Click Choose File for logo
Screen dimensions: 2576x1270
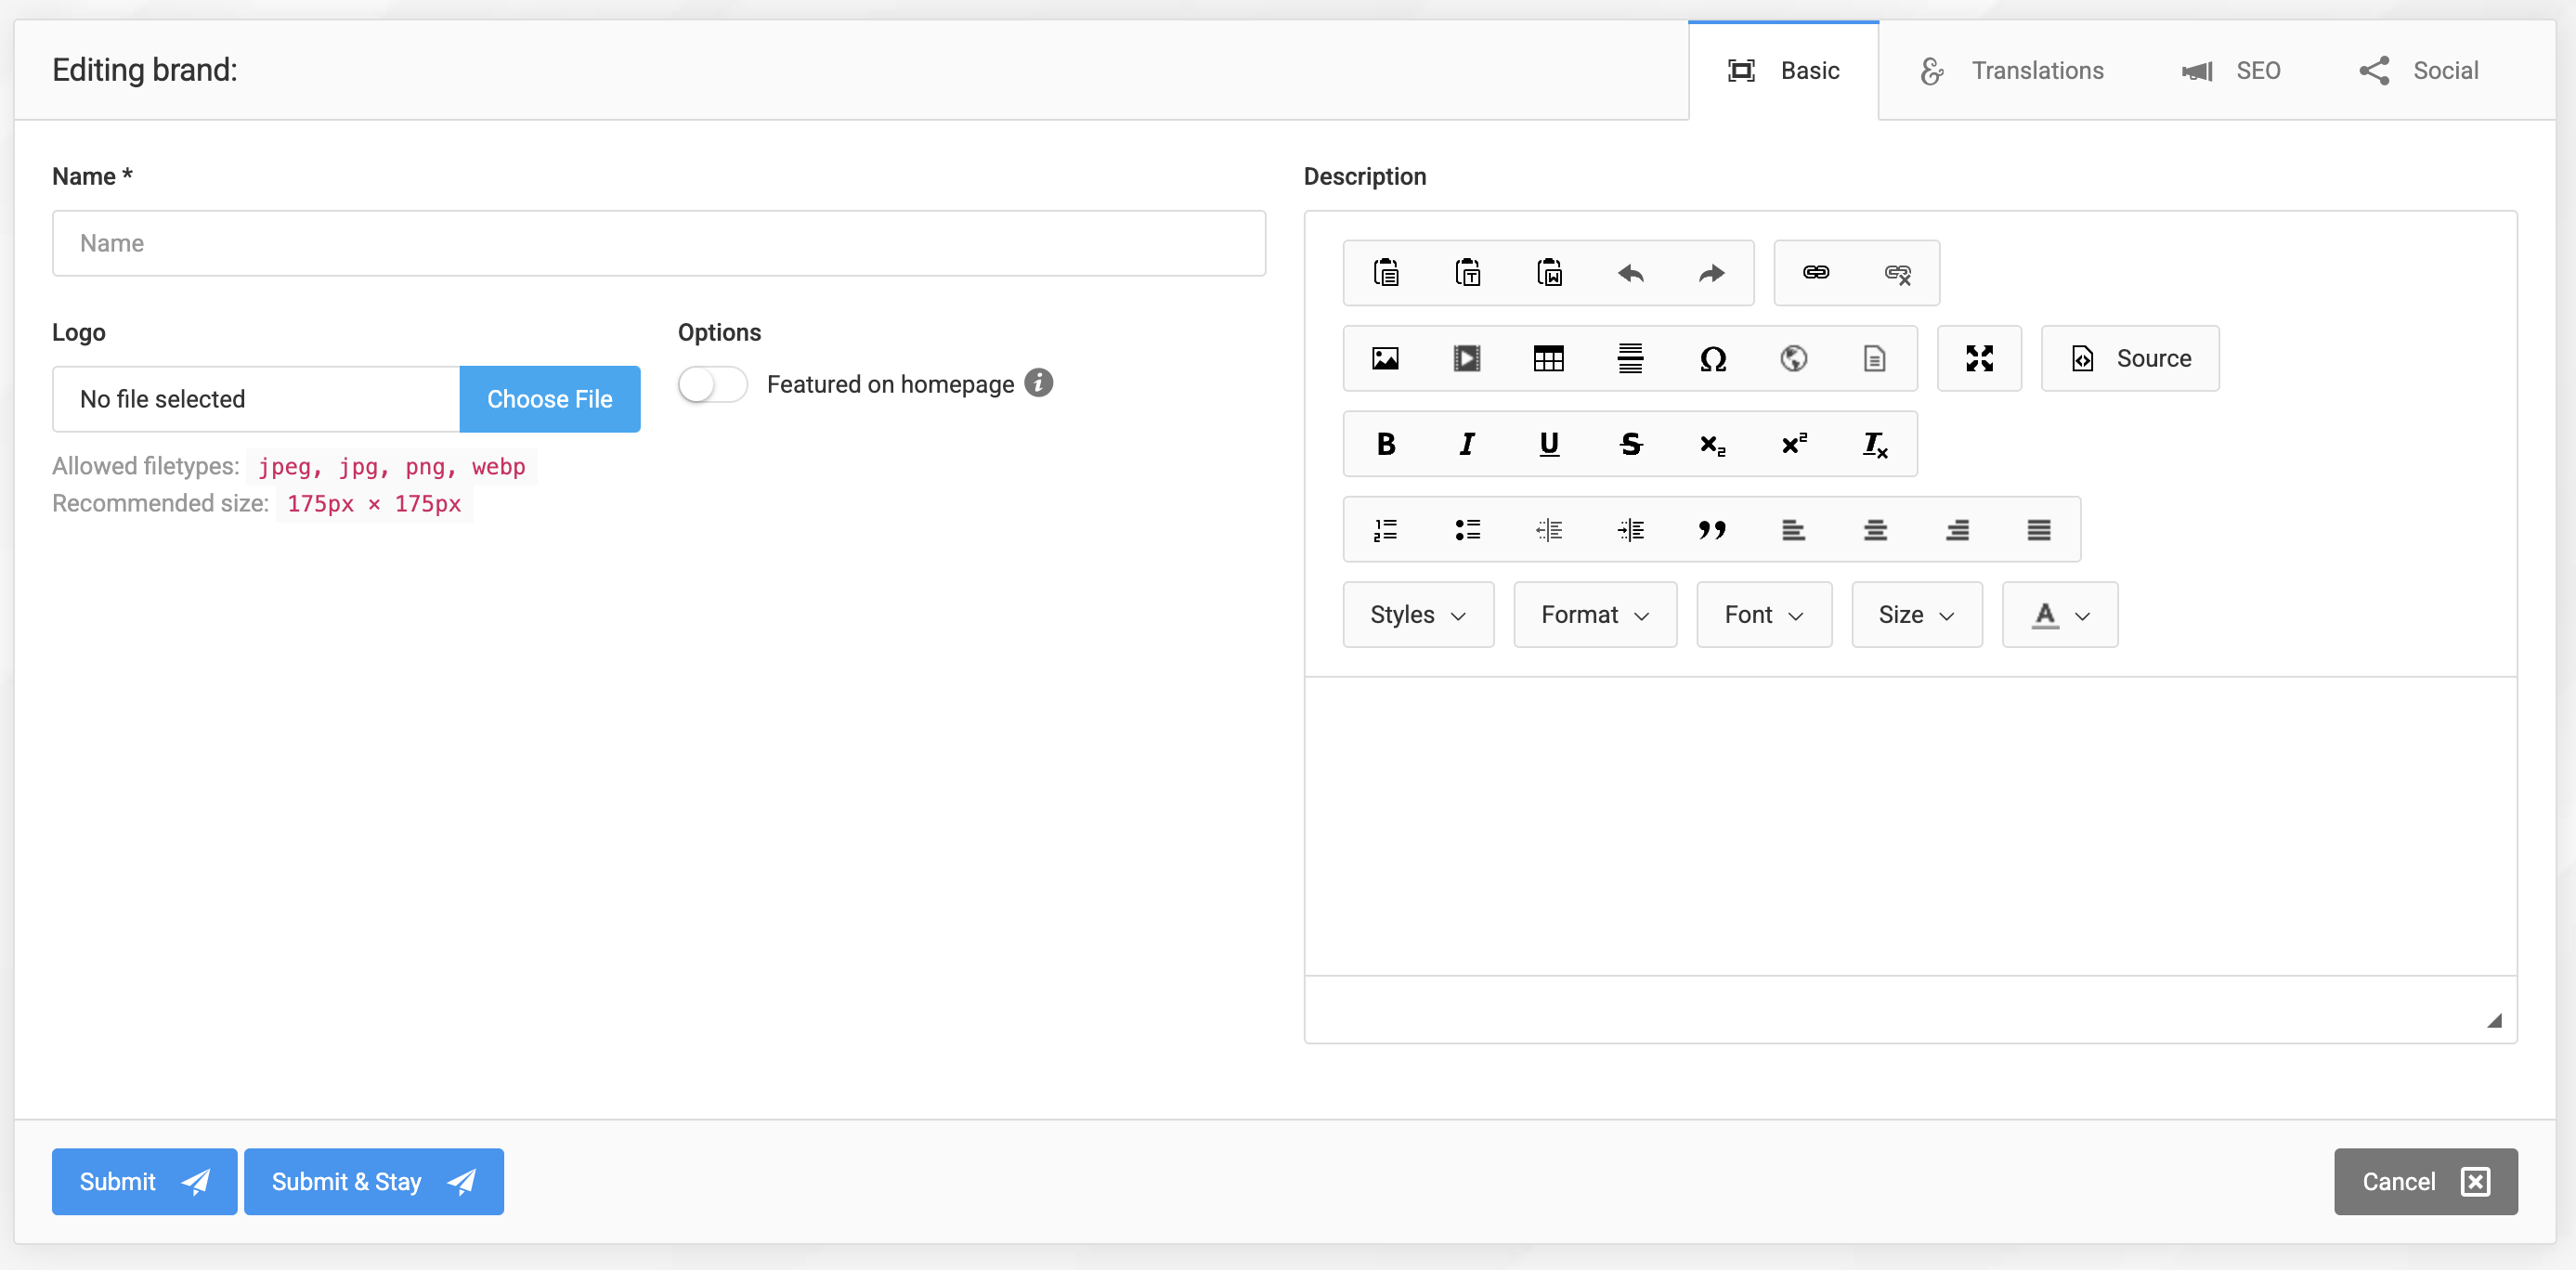click(549, 399)
